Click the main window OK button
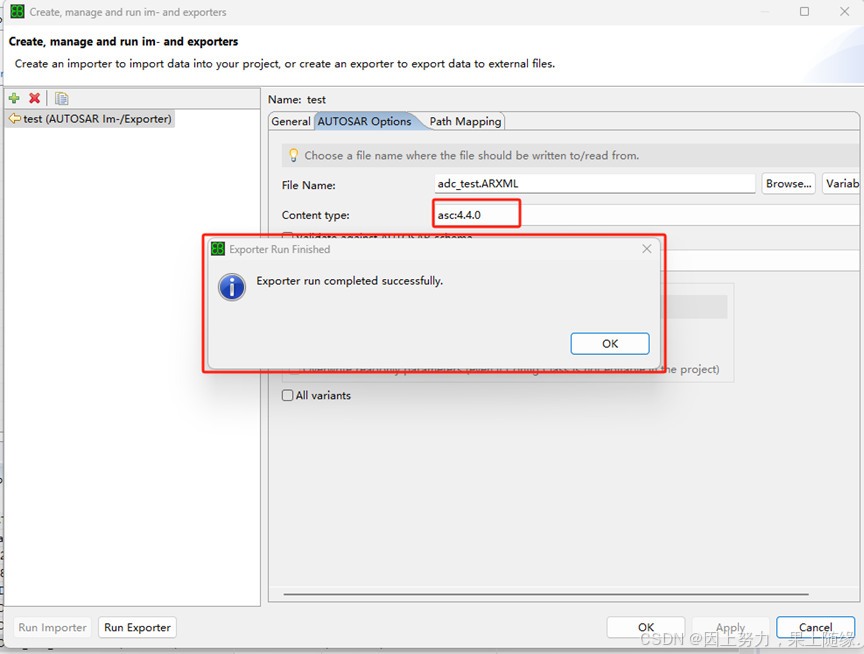The image size is (864, 654). [646, 628]
